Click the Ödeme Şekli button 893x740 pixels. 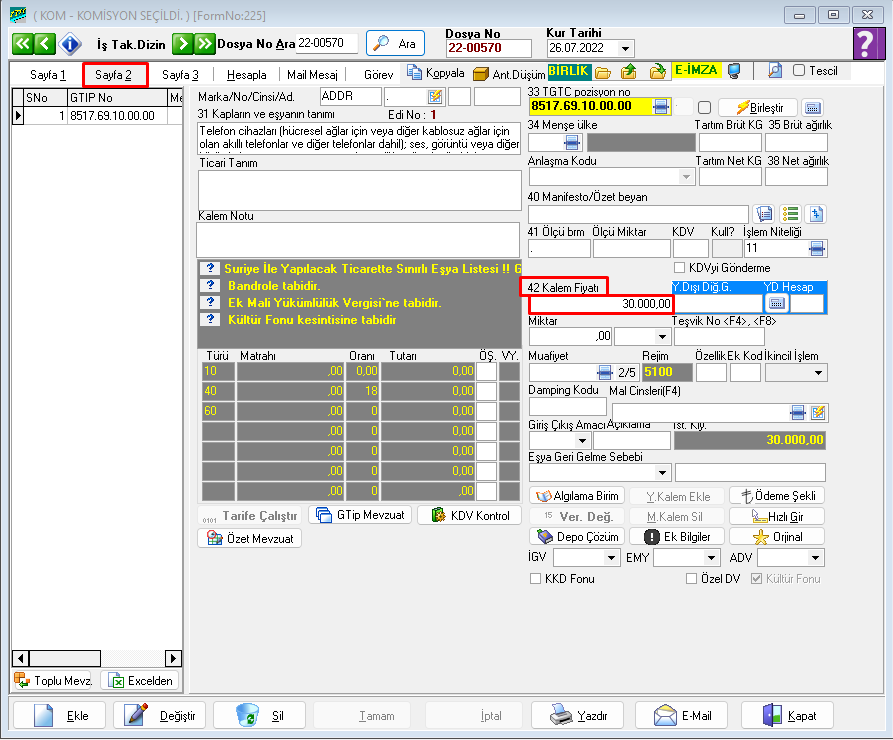pos(777,496)
